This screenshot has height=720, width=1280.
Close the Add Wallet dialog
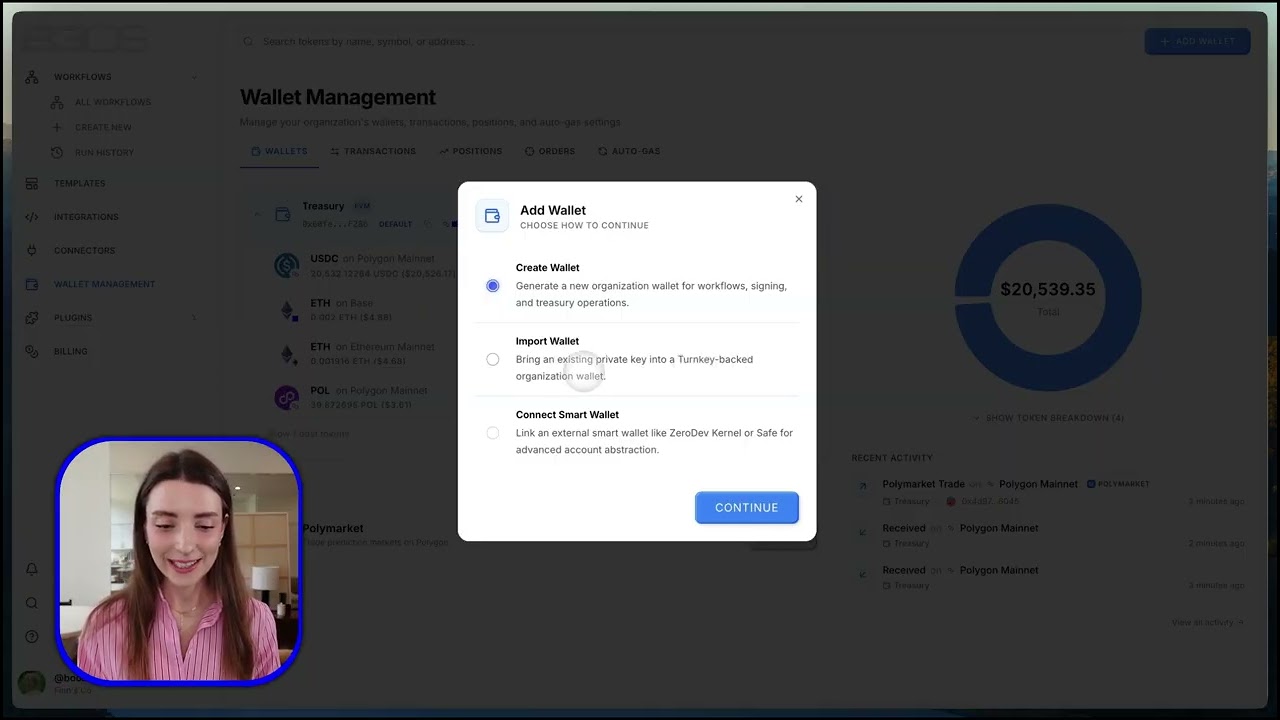799,199
